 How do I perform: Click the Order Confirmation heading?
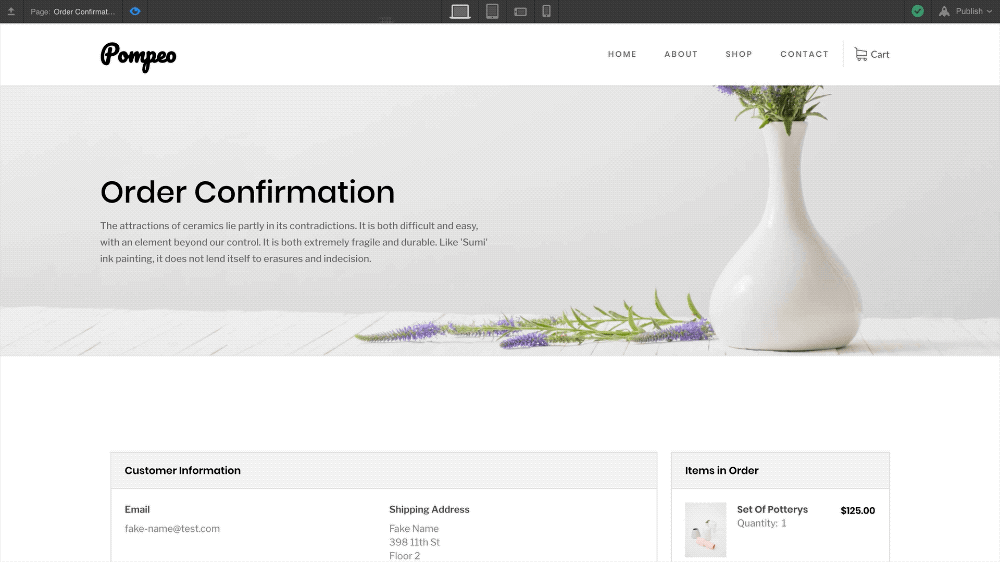pyautogui.click(x=247, y=192)
